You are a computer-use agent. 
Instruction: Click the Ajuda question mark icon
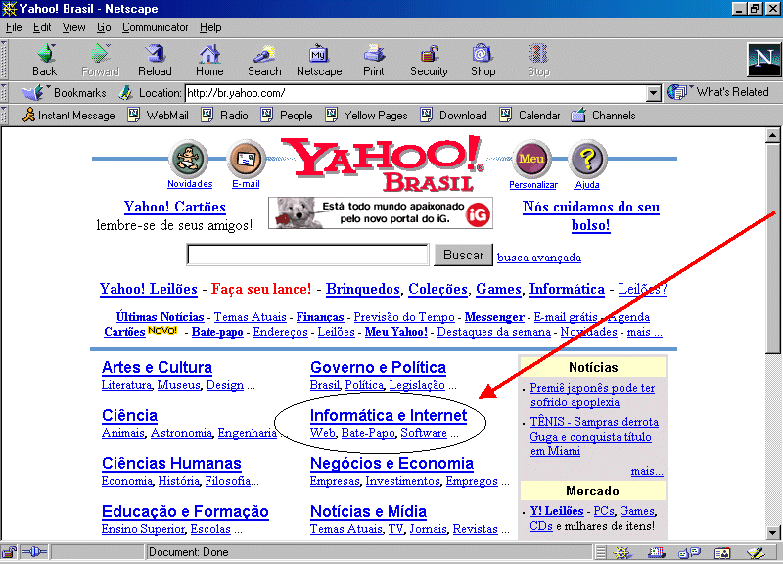pyautogui.click(x=588, y=159)
